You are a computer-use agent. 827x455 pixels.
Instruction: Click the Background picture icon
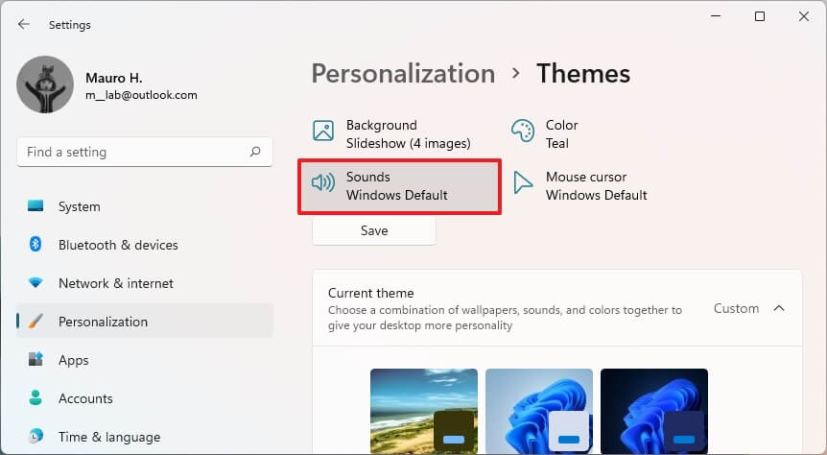click(323, 131)
